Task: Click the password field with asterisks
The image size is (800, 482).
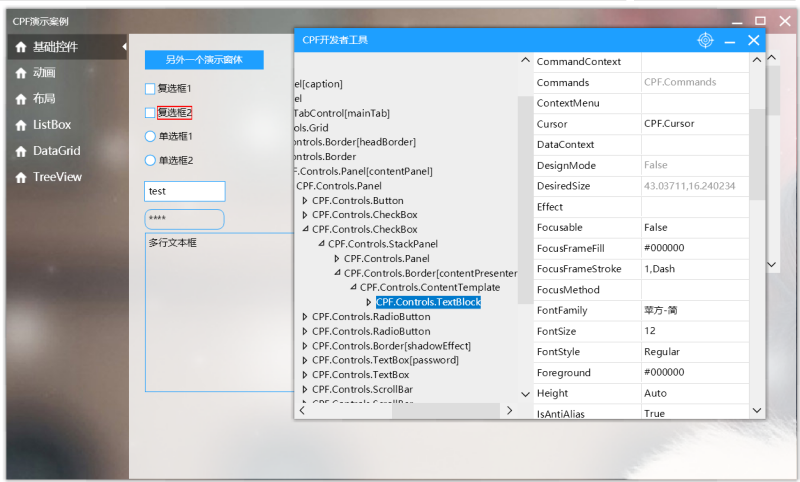Action: pyautogui.click(x=185, y=219)
